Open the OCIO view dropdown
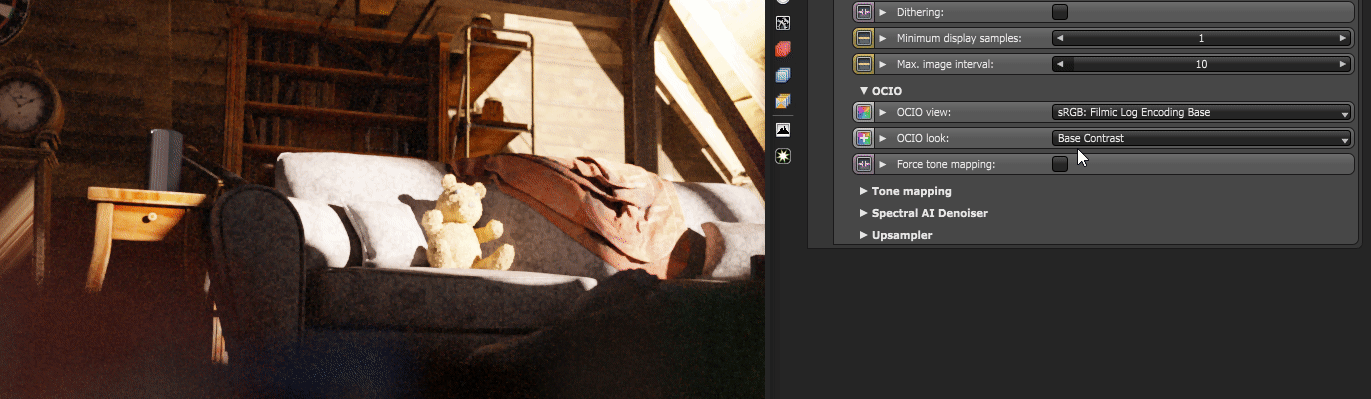The image size is (1371, 399). point(1202,112)
